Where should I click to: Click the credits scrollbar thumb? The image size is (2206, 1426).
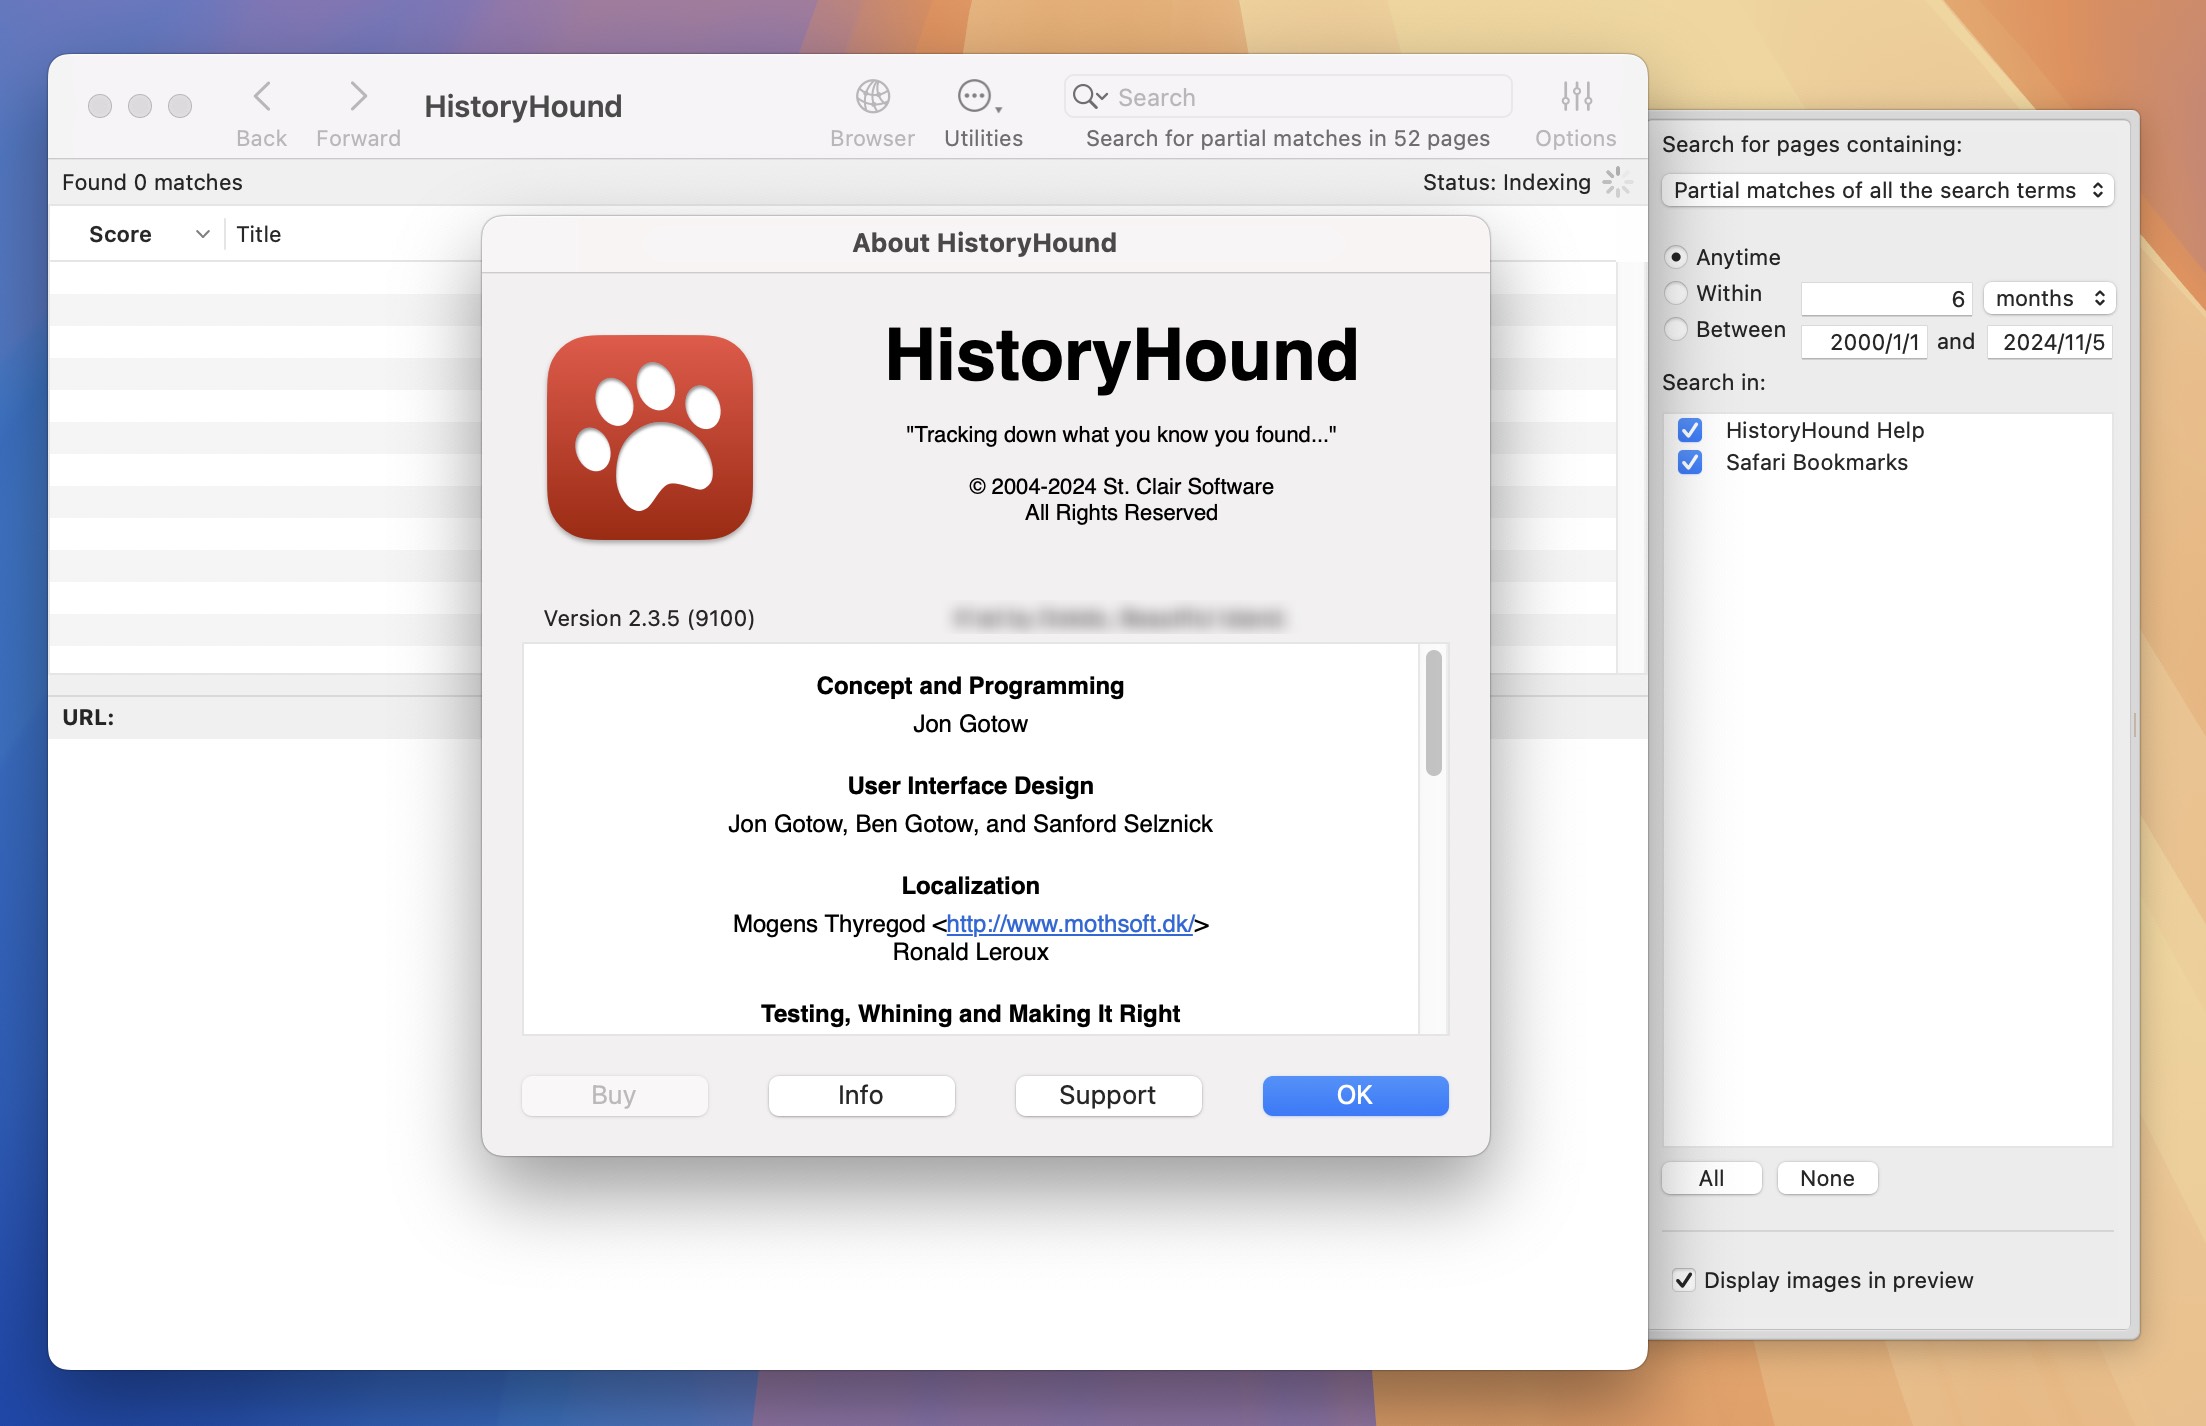[1434, 712]
